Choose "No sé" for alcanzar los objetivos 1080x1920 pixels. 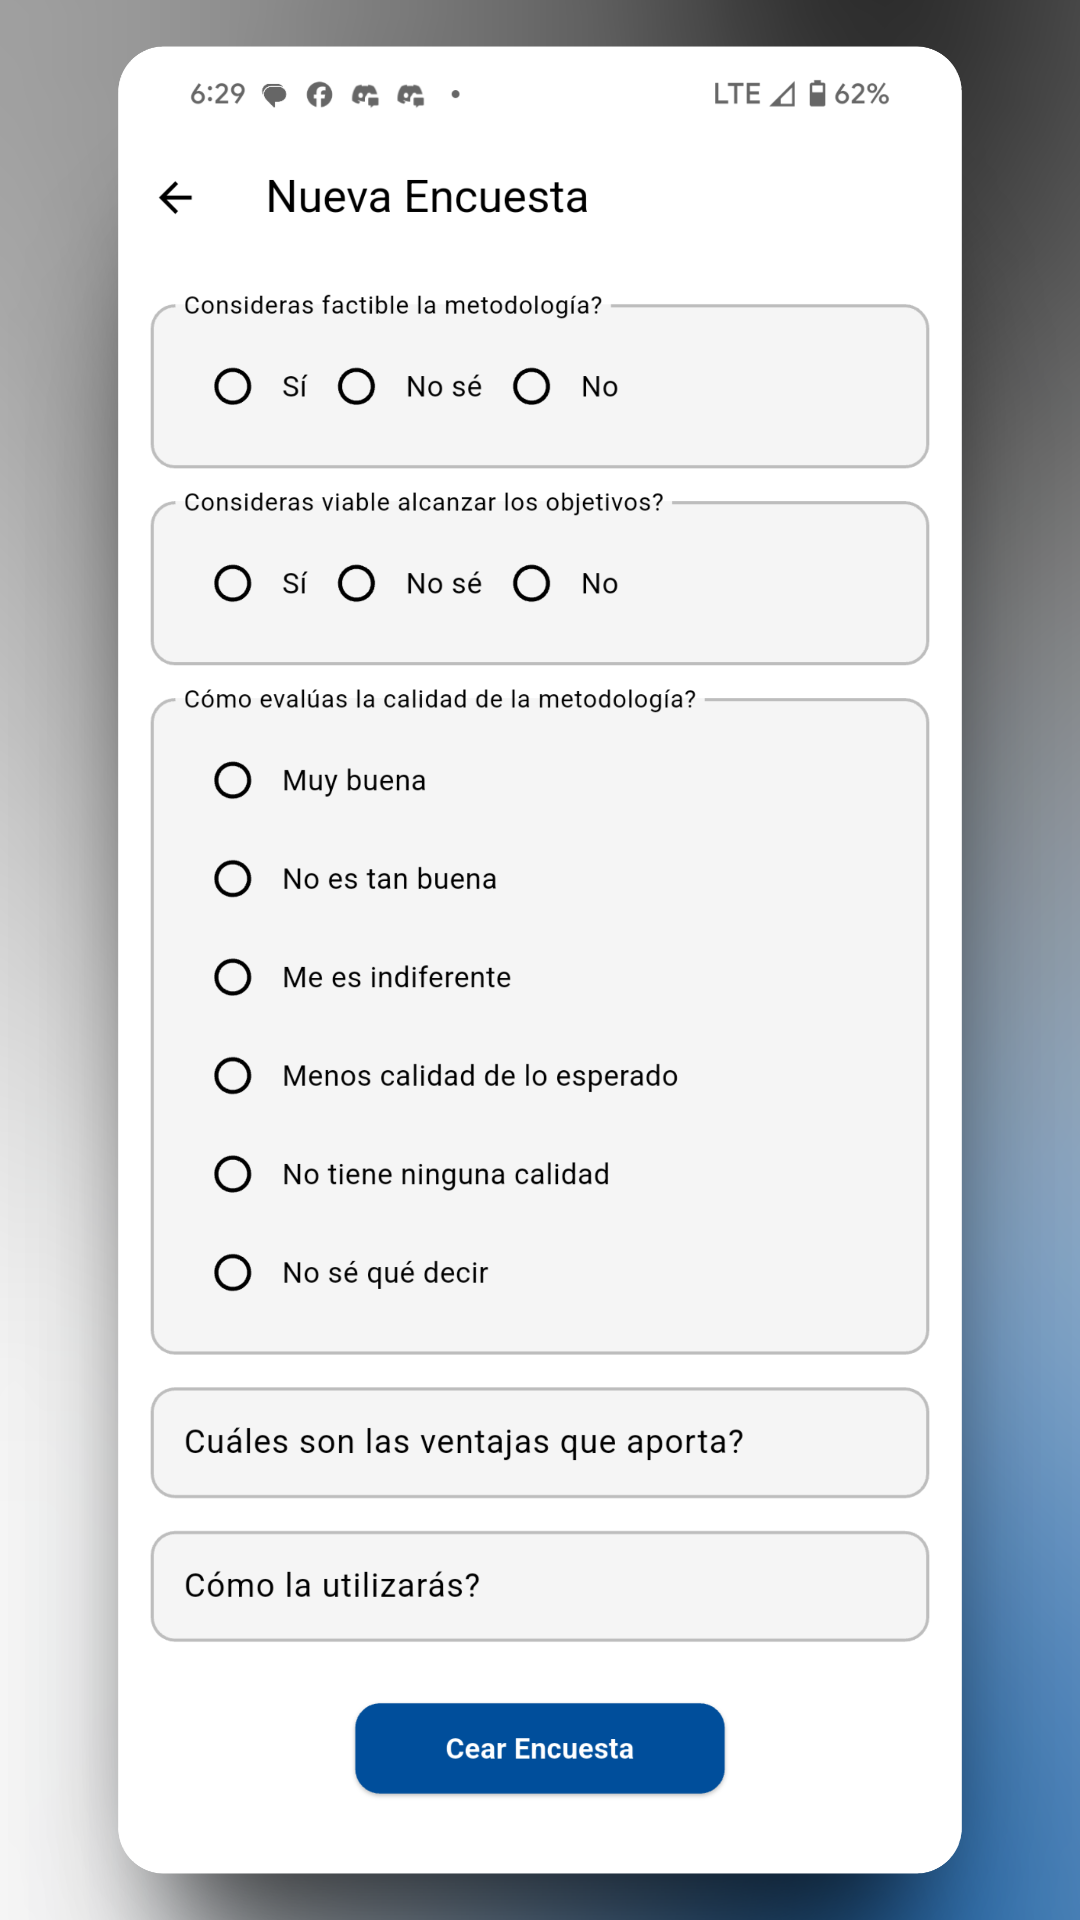[357, 583]
